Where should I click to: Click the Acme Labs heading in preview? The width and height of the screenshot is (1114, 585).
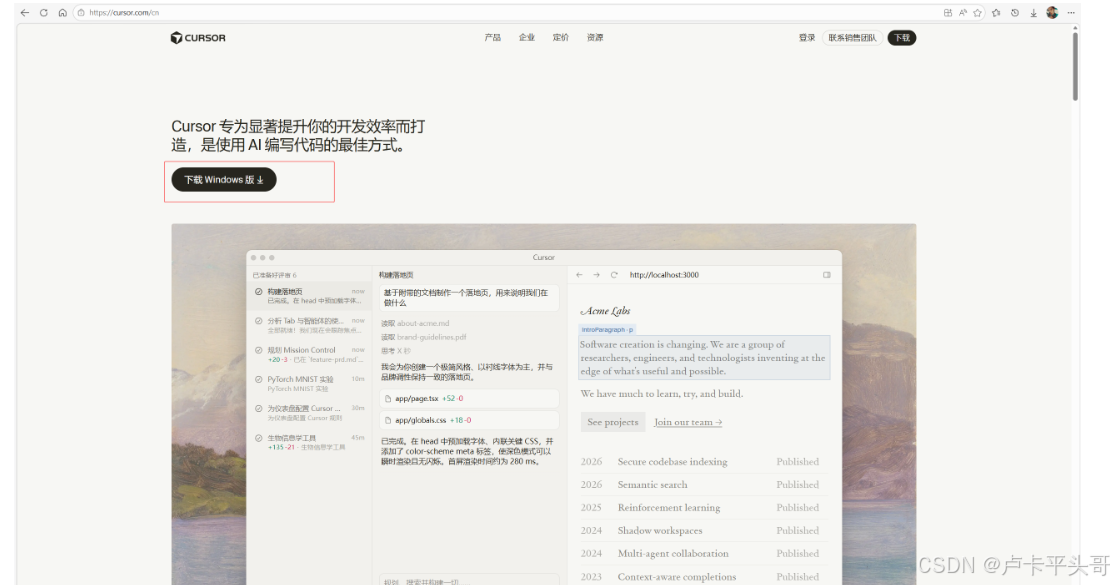tap(605, 311)
